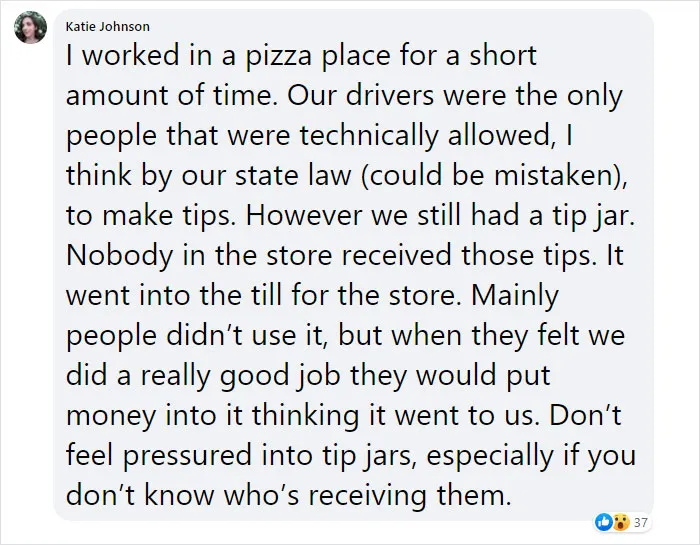The width and height of the screenshot is (700, 545).
Task: Click the word 'Mainly' in the comment
Action: point(515,296)
